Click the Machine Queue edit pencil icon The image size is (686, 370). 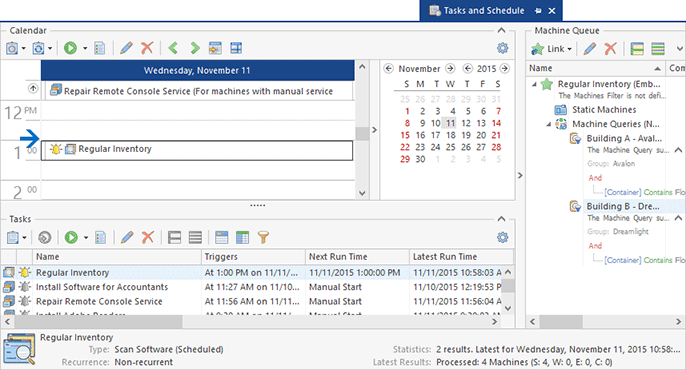(590, 49)
